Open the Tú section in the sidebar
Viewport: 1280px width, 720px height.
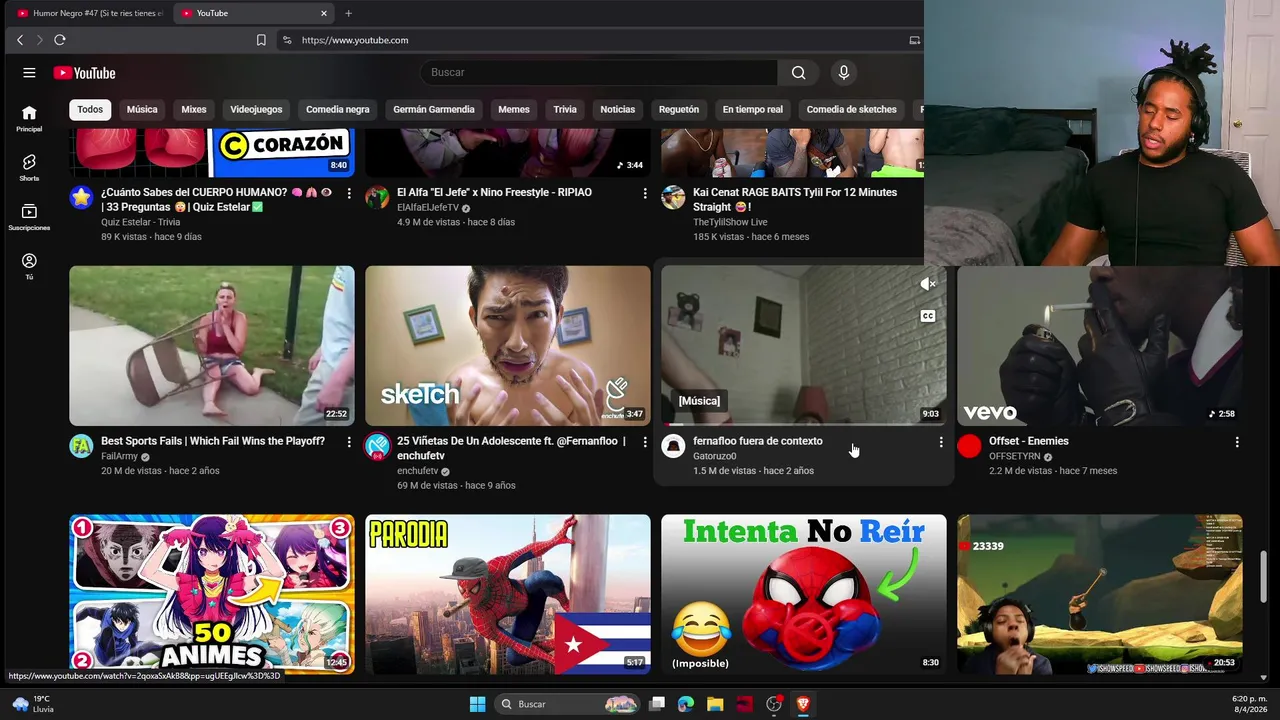point(29,266)
